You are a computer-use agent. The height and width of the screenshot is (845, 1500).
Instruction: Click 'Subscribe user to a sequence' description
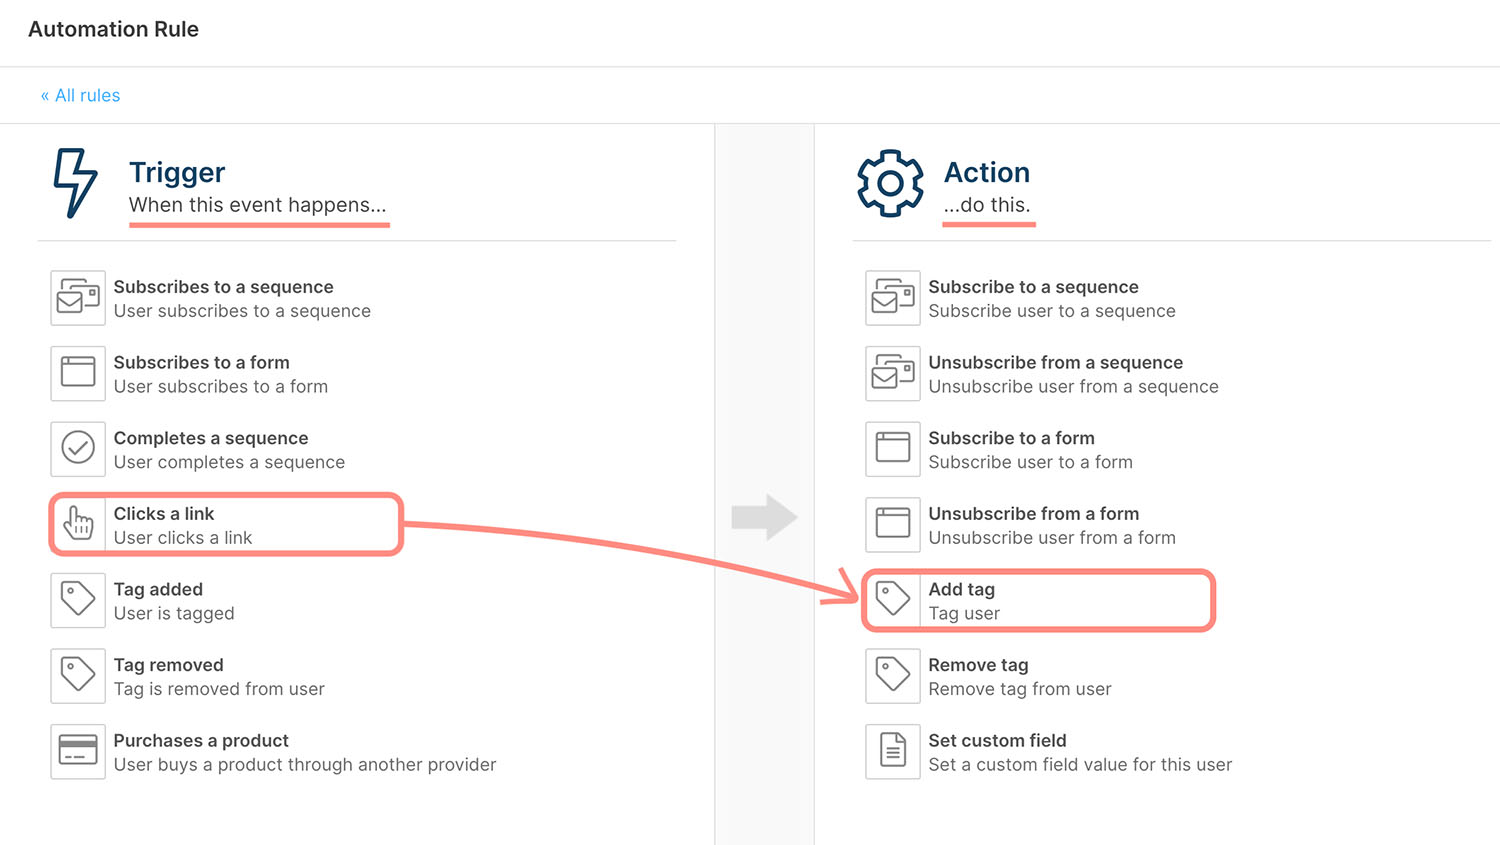1052,311
